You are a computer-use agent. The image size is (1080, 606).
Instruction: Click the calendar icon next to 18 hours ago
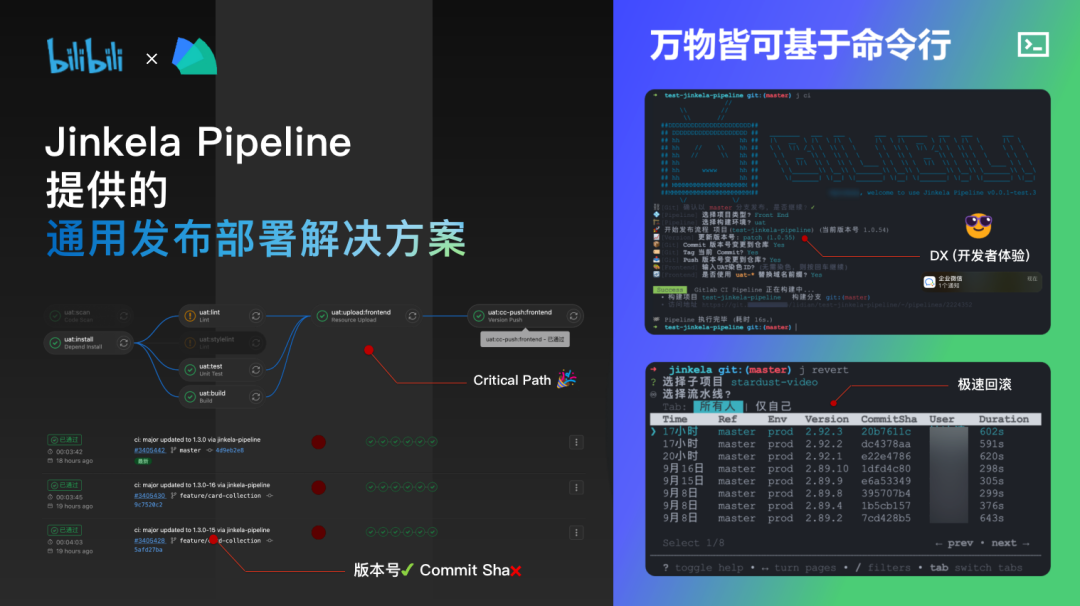click(x=50, y=461)
